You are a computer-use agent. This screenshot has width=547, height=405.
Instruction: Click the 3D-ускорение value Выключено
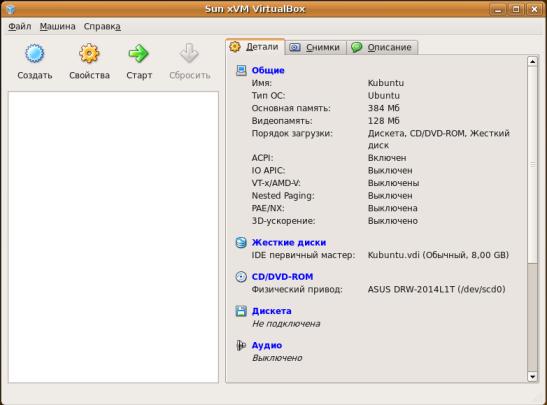[x=393, y=221]
